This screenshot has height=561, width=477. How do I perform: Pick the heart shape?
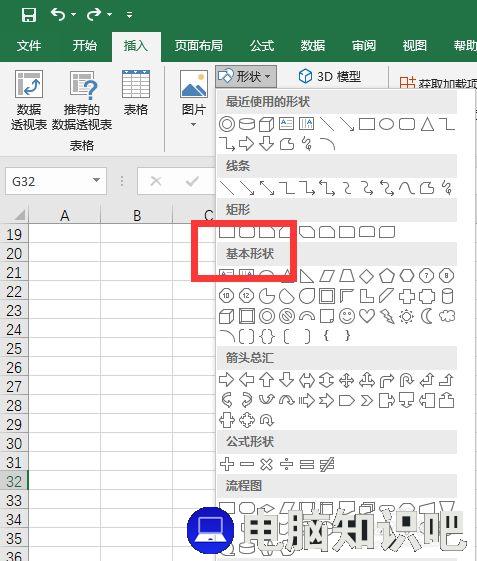367,316
